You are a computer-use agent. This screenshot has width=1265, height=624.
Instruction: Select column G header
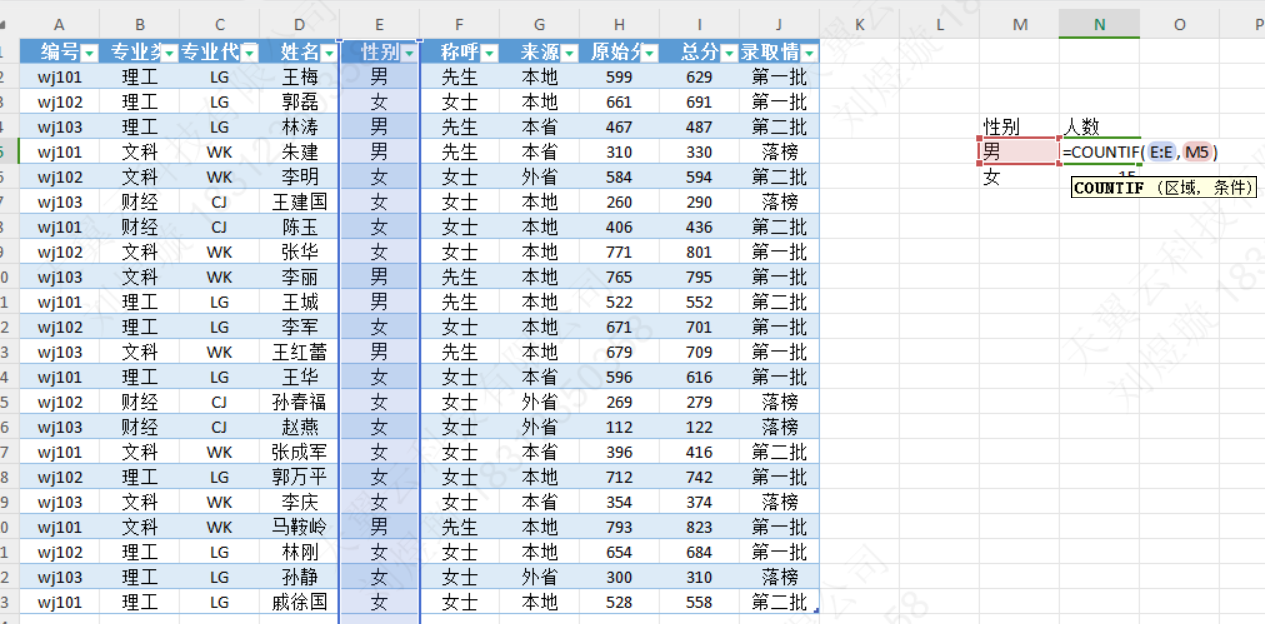pos(539,24)
